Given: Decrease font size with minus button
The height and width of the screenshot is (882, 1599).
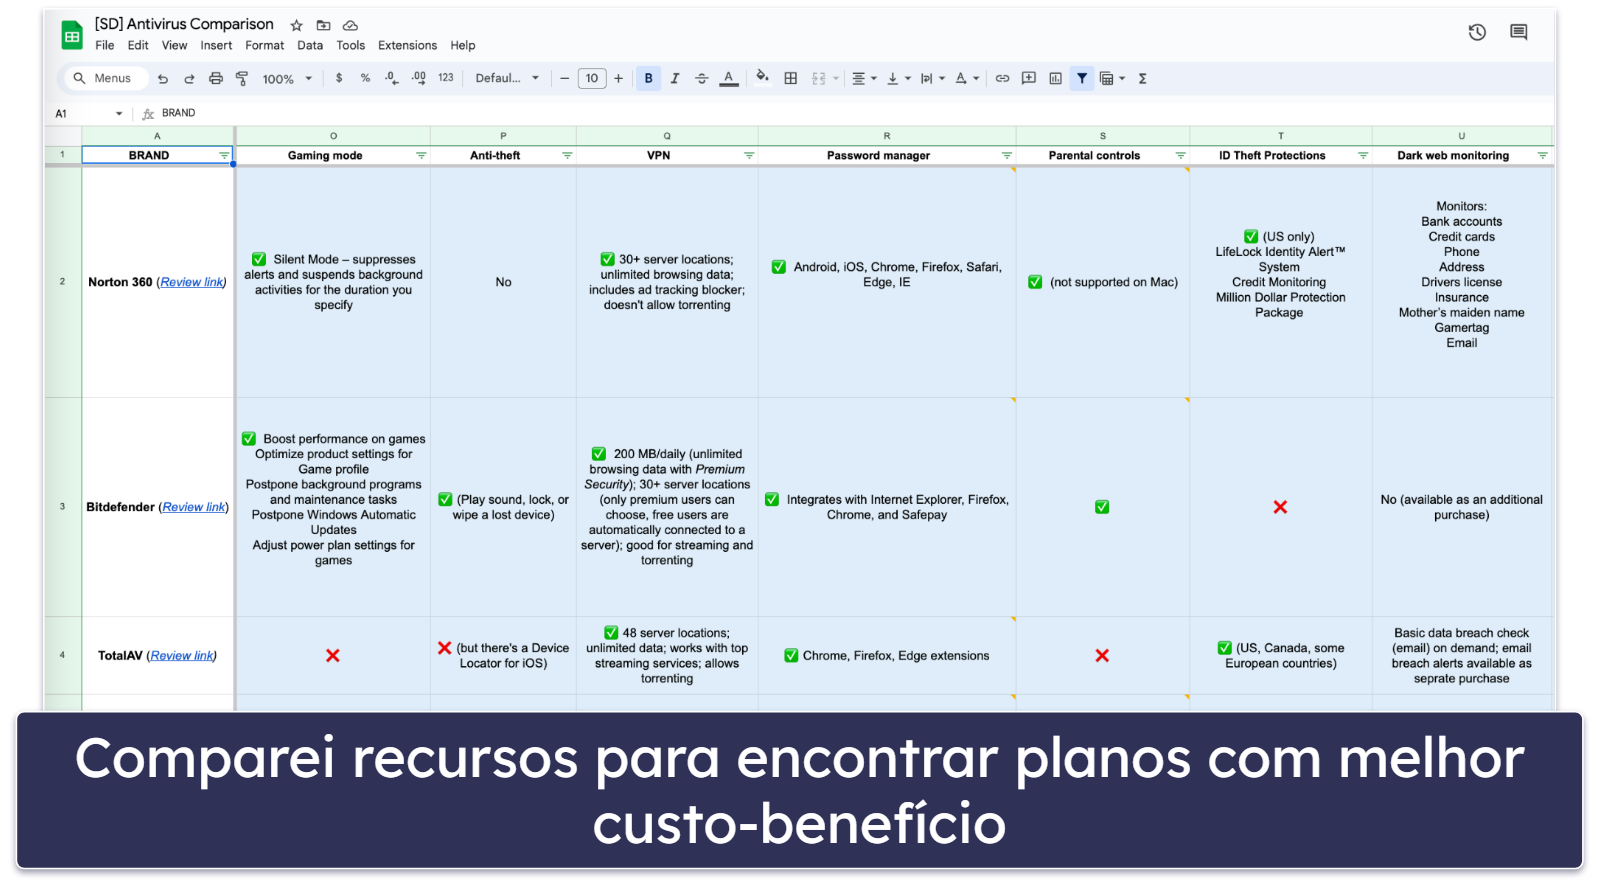Looking at the screenshot, I should click(565, 78).
